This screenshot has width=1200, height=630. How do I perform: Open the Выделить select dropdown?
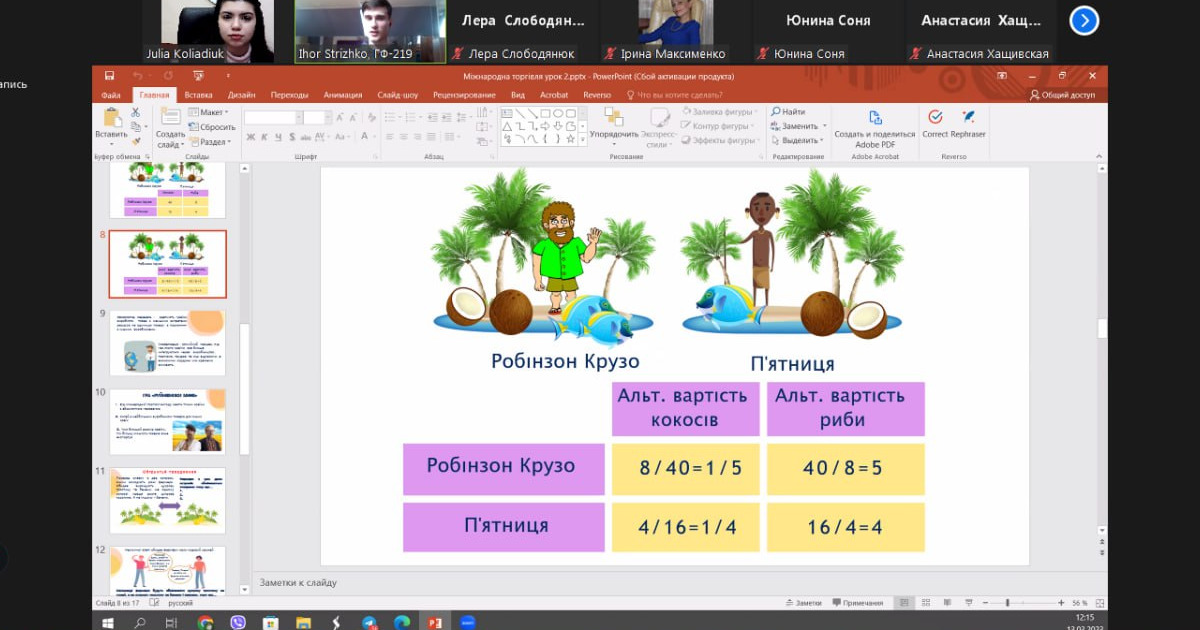[x=795, y=140]
